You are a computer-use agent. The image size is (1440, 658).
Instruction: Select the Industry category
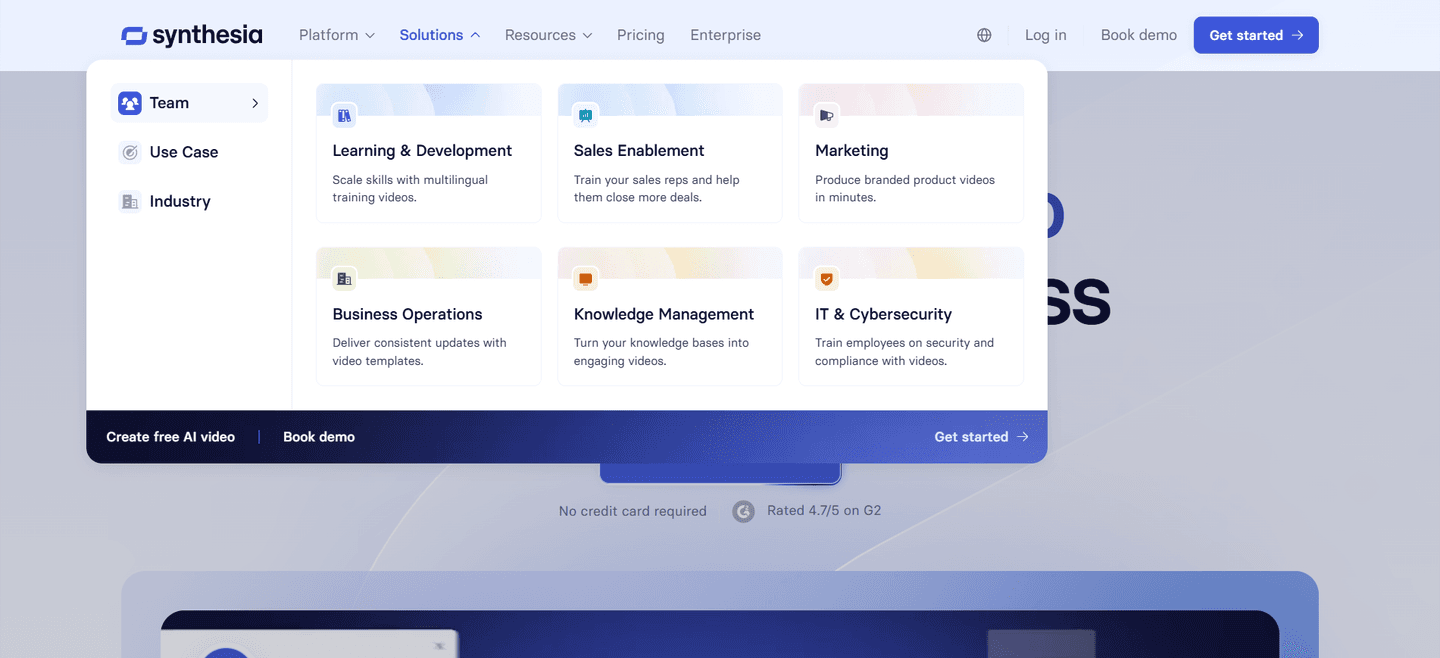(x=189, y=201)
